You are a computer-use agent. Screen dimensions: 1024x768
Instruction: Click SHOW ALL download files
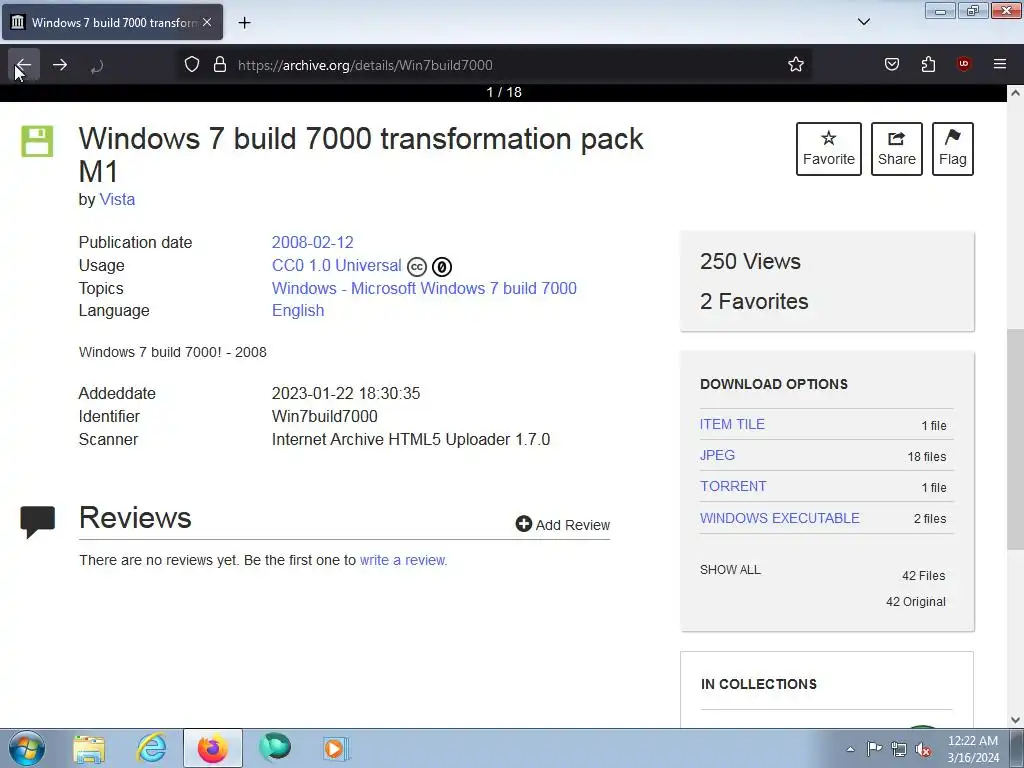[730, 569]
